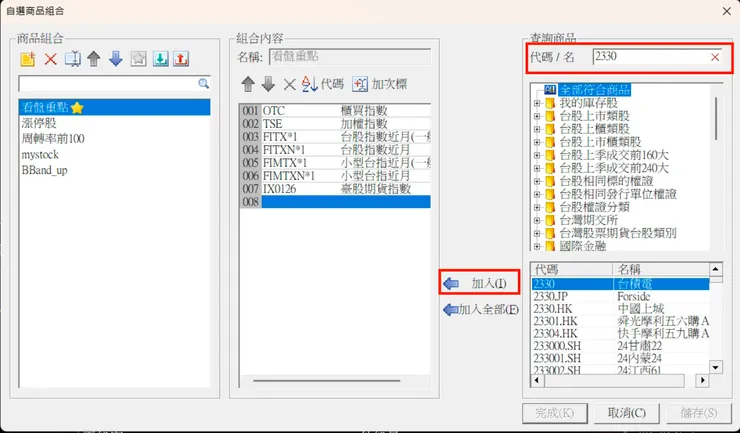740x433 pixels.
Task: Select the 漲停股 group
Action: point(114,123)
